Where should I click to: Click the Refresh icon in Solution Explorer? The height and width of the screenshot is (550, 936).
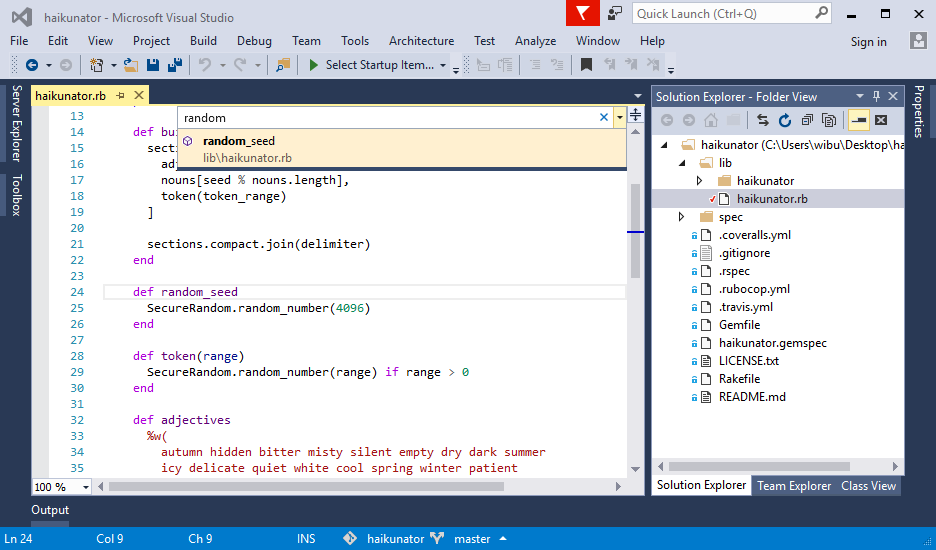785,120
